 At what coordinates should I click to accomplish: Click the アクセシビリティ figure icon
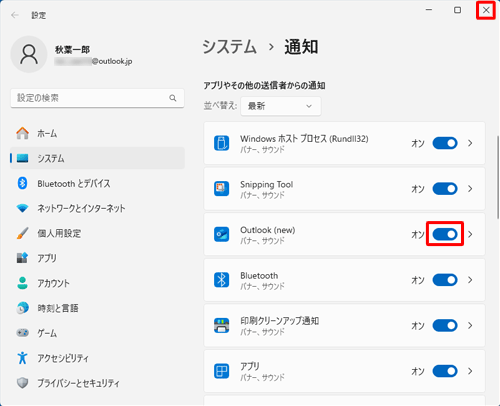22,358
